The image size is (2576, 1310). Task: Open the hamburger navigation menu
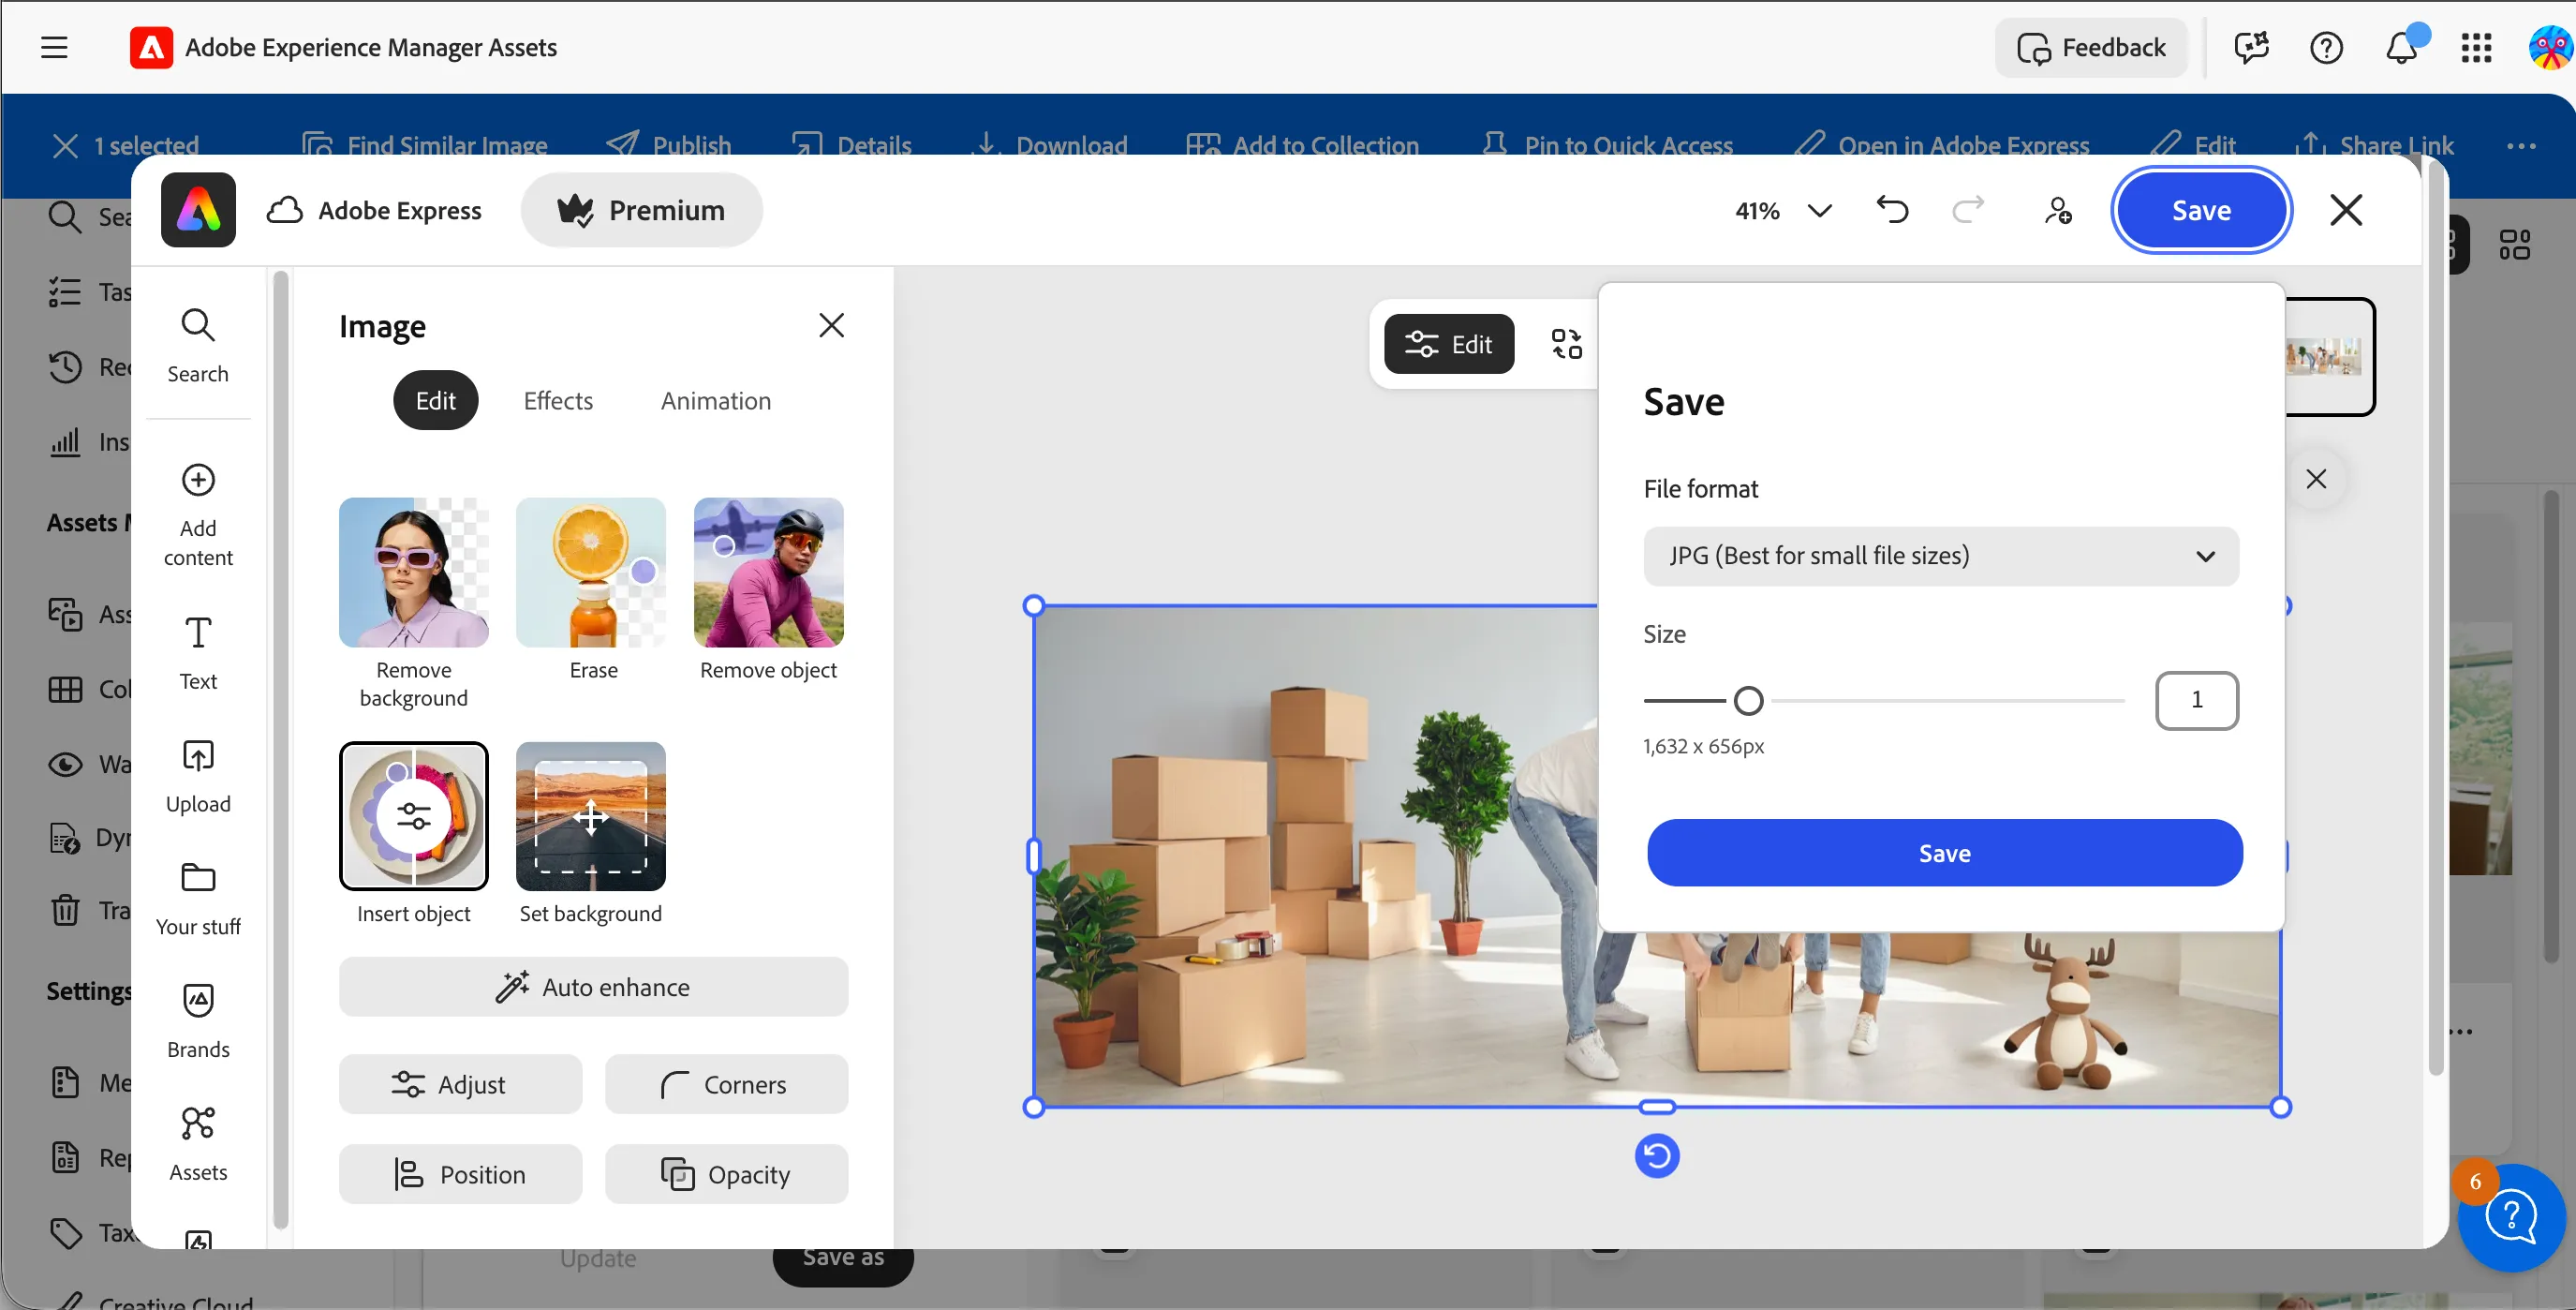(54, 47)
